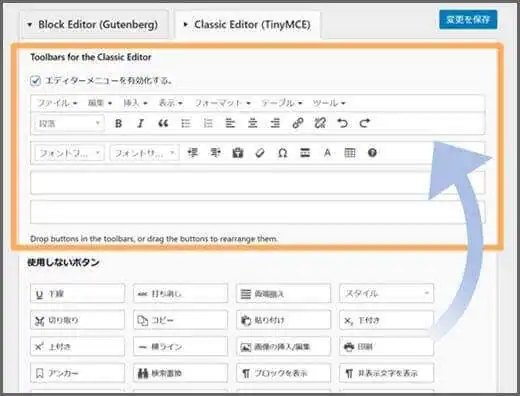Click the Remove link broken-chain icon

320,123
